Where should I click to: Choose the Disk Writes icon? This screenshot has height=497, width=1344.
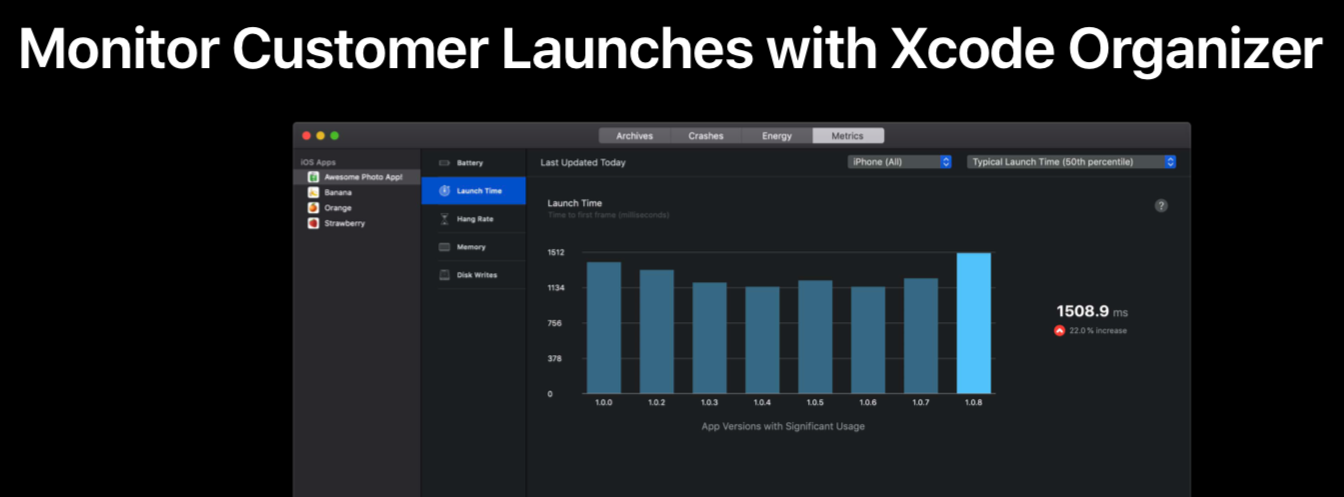[x=445, y=274]
